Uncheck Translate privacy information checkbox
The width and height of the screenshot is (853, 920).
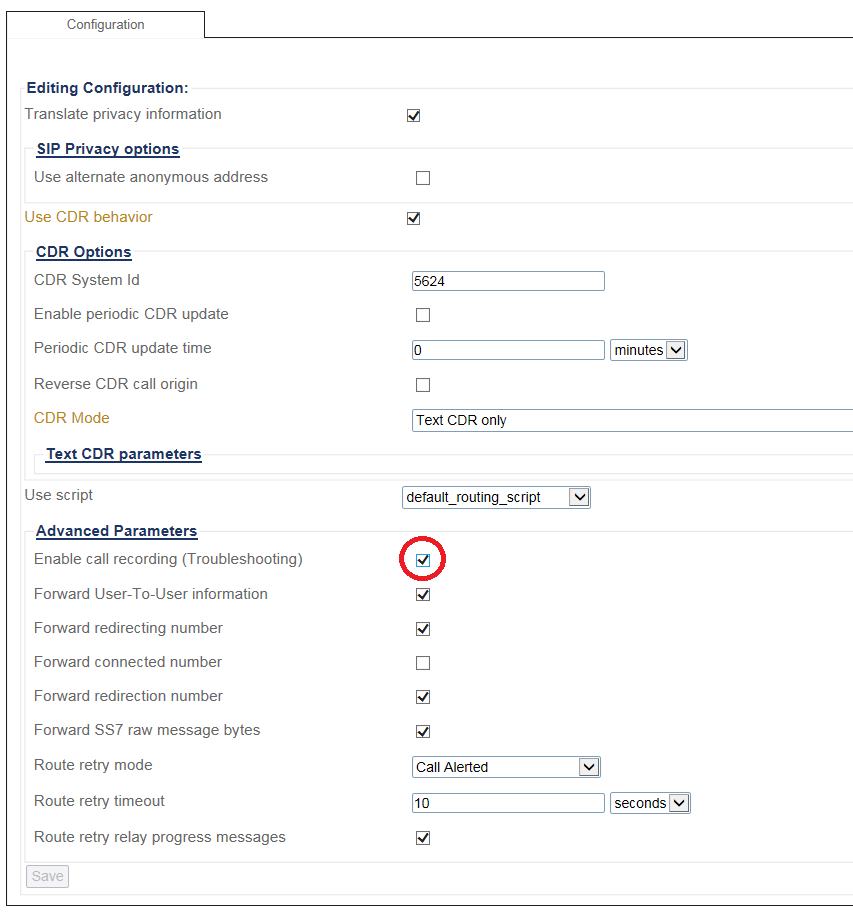pyautogui.click(x=413, y=115)
